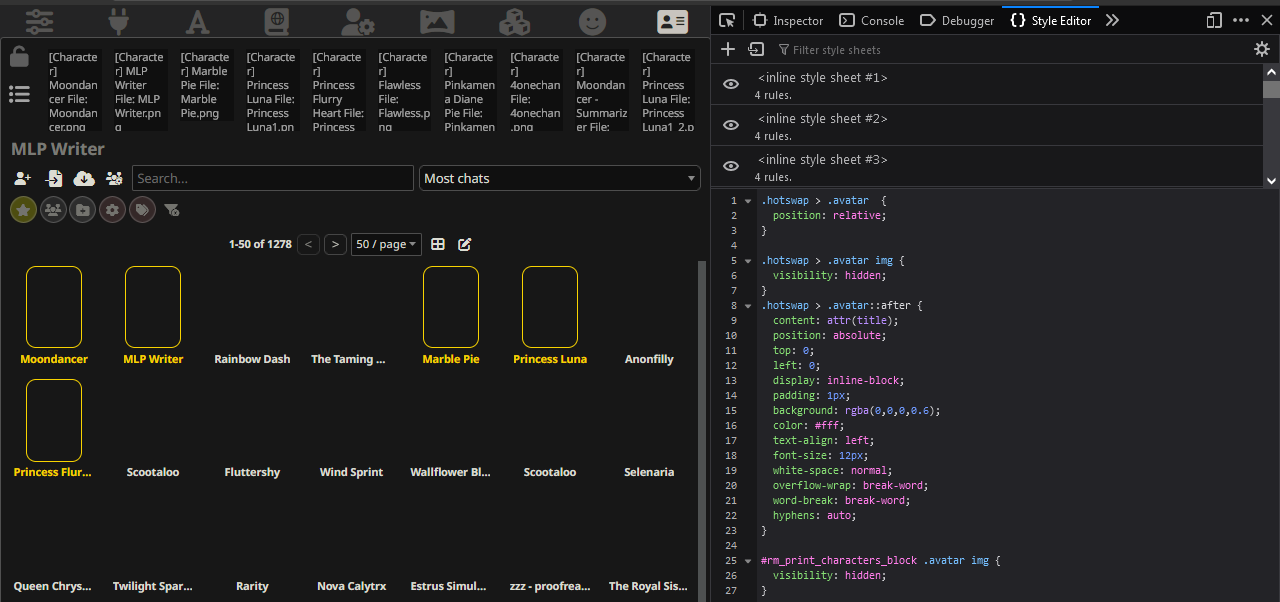Open AI response configuration sliders panel

click(39, 21)
